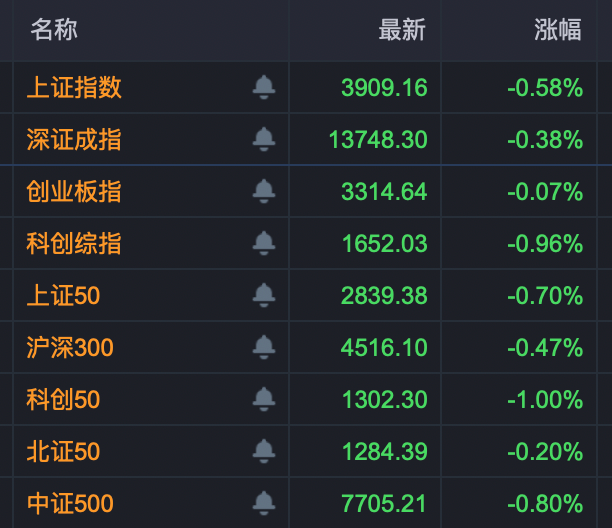Sort by the 涨幅 change column
Image resolution: width=612 pixels, height=528 pixels.
[x=558, y=30]
